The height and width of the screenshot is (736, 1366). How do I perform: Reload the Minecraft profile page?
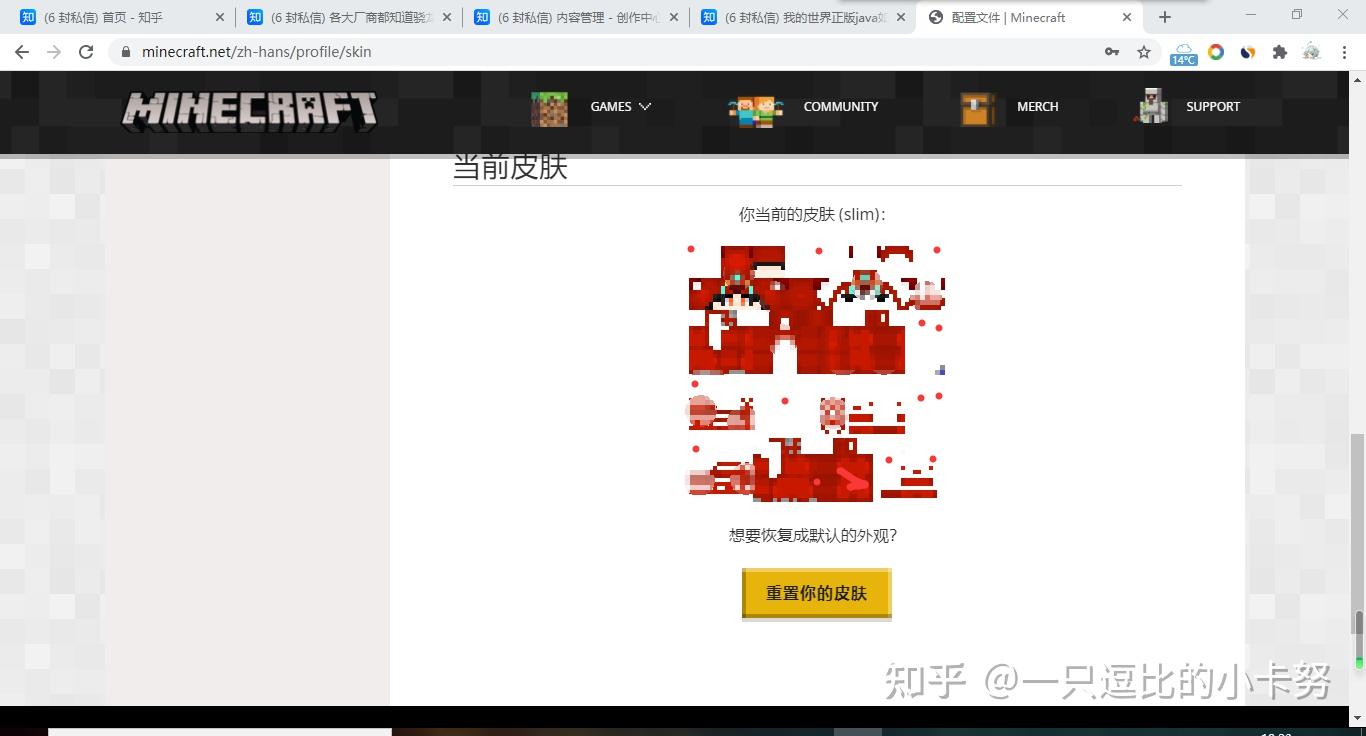(x=86, y=52)
